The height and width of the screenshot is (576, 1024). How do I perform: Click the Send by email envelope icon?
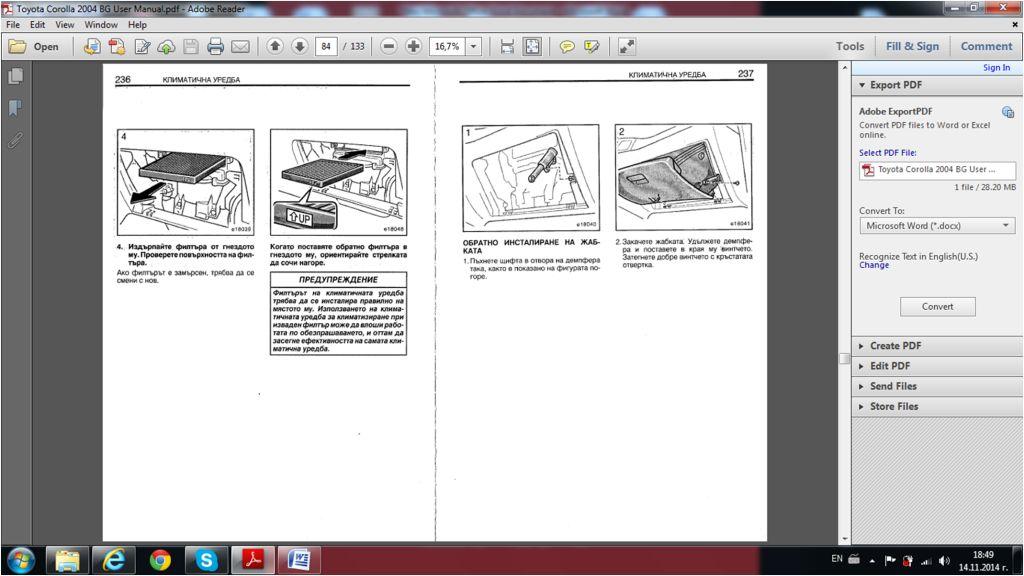click(x=240, y=46)
